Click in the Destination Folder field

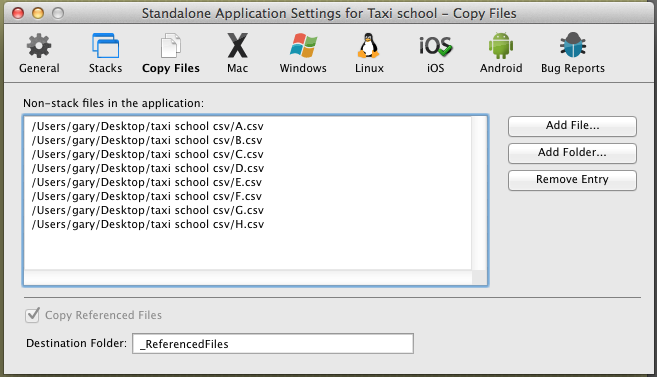tap(273, 344)
